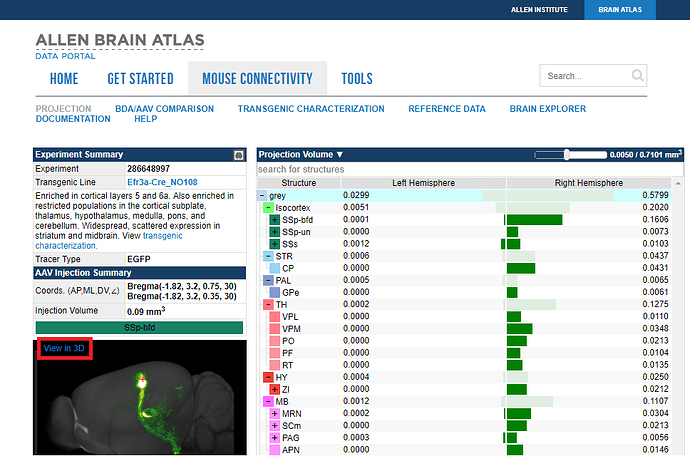Open the Help link

[x=146, y=119]
